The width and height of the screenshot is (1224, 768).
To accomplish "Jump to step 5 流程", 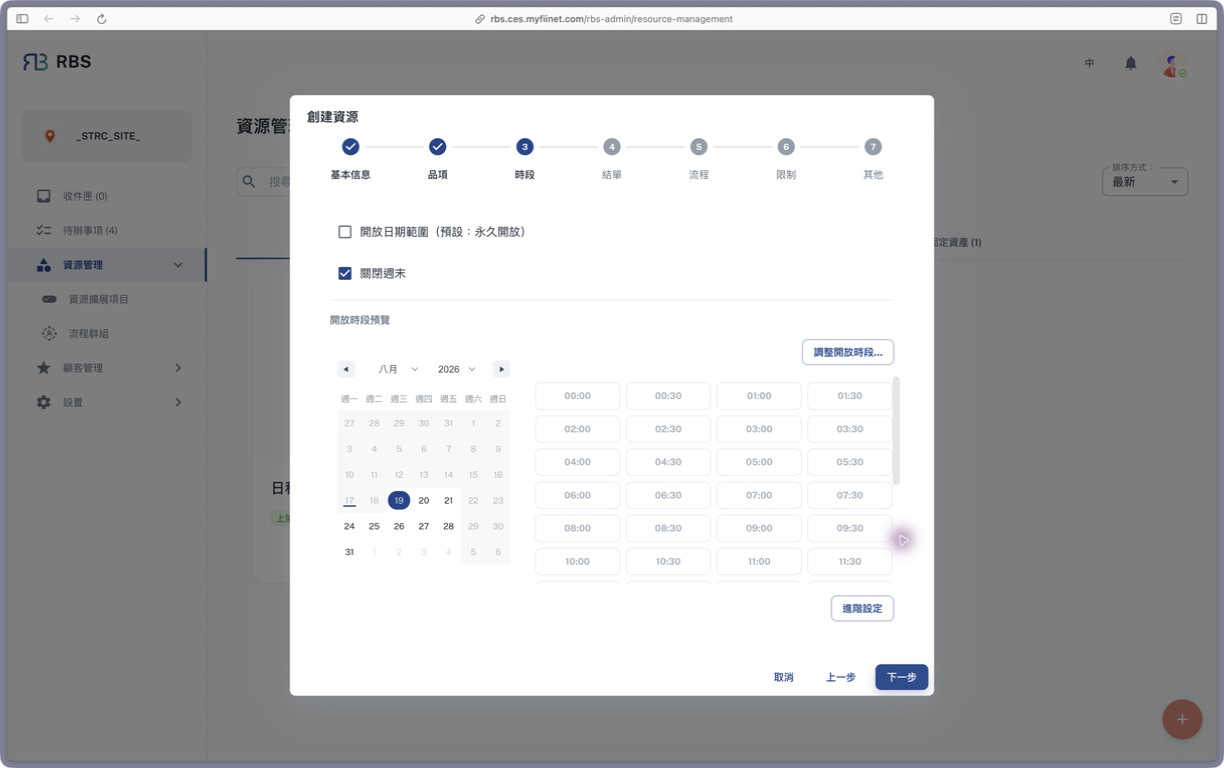I will tap(698, 158).
